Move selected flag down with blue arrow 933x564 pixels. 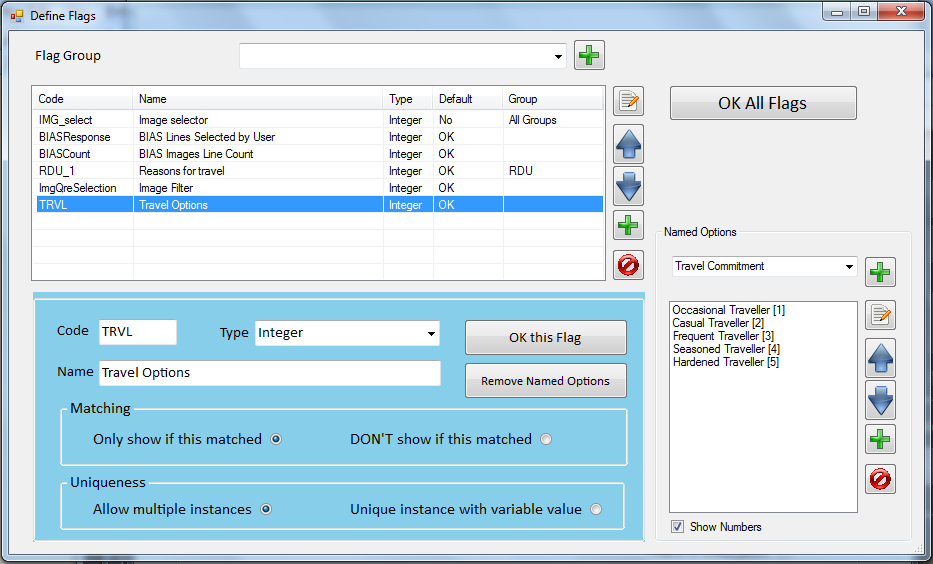[628, 186]
